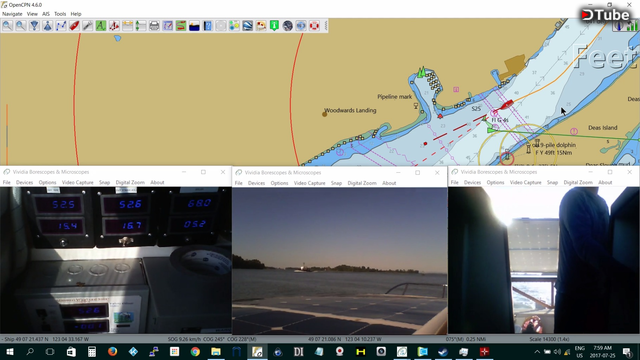Click Snap in middle Vividia window
The height and width of the screenshot is (360, 640).
(336, 183)
